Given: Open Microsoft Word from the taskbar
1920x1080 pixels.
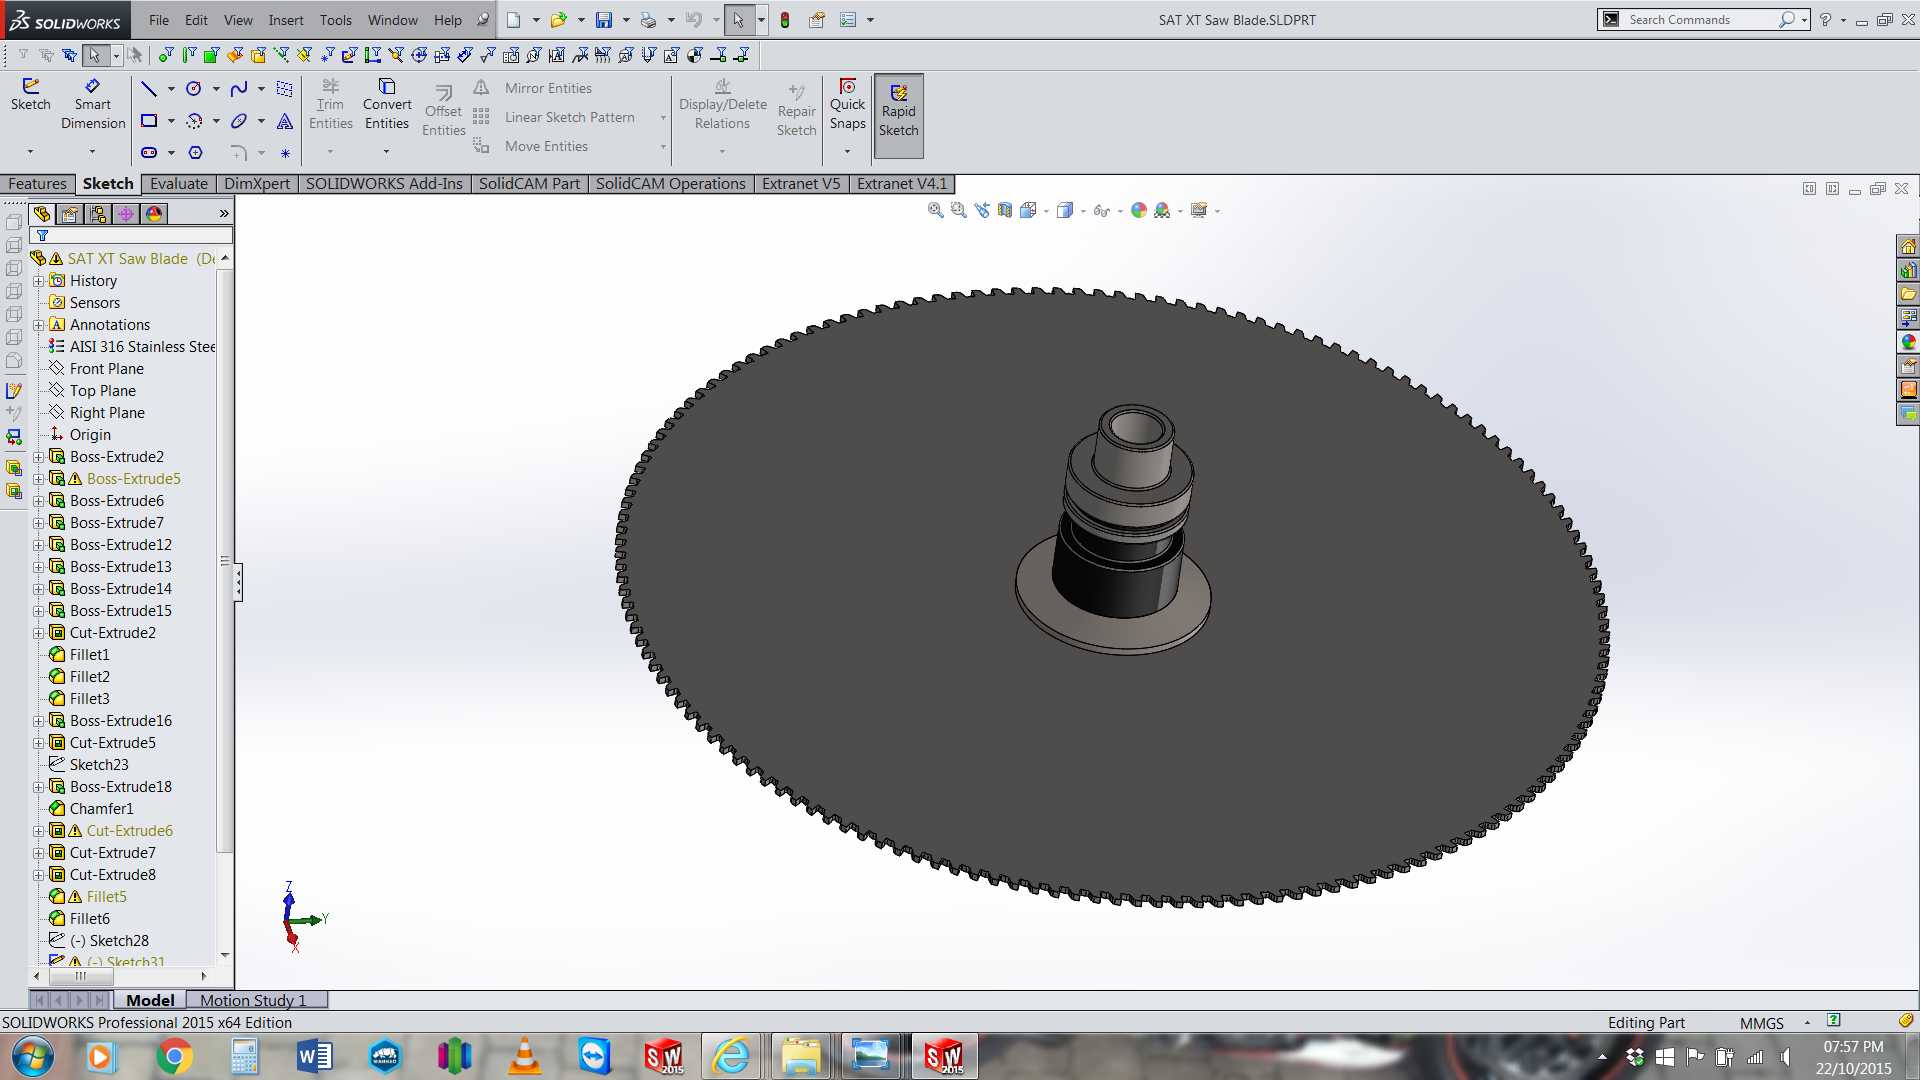Looking at the screenshot, I should [314, 1057].
